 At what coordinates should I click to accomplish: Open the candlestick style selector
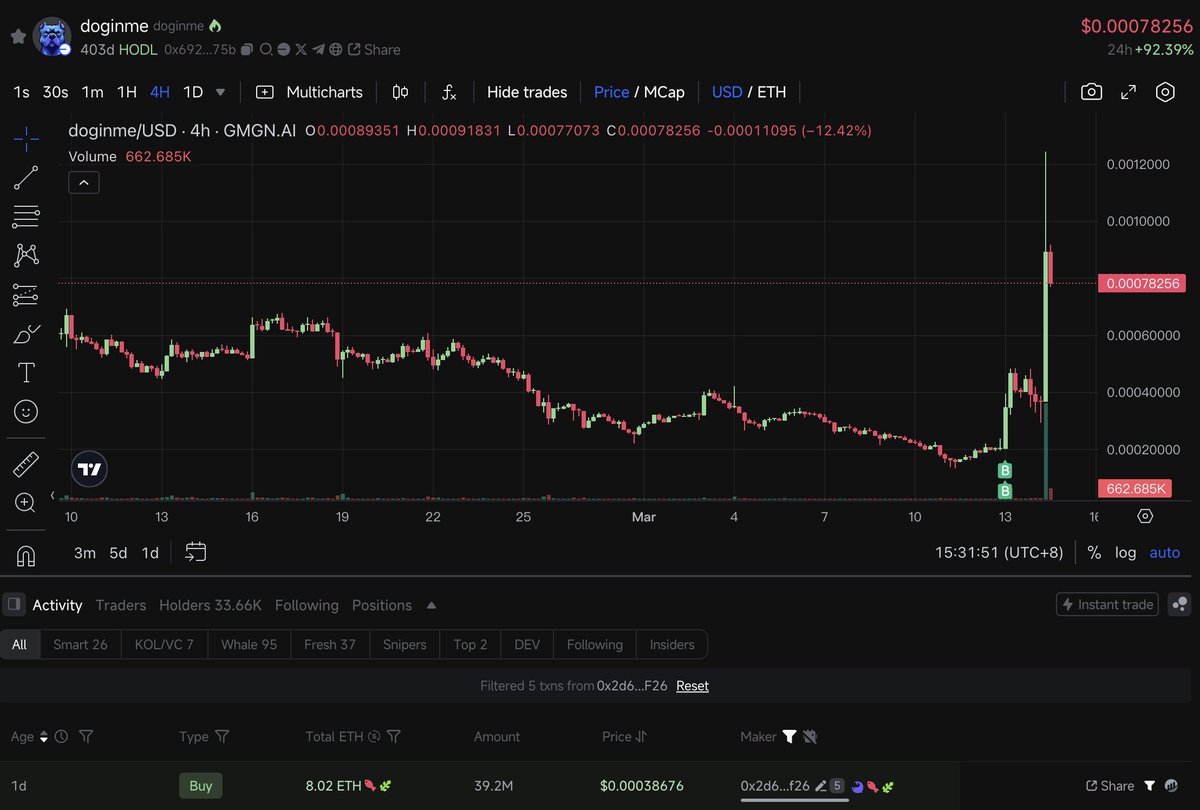click(399, 91)
